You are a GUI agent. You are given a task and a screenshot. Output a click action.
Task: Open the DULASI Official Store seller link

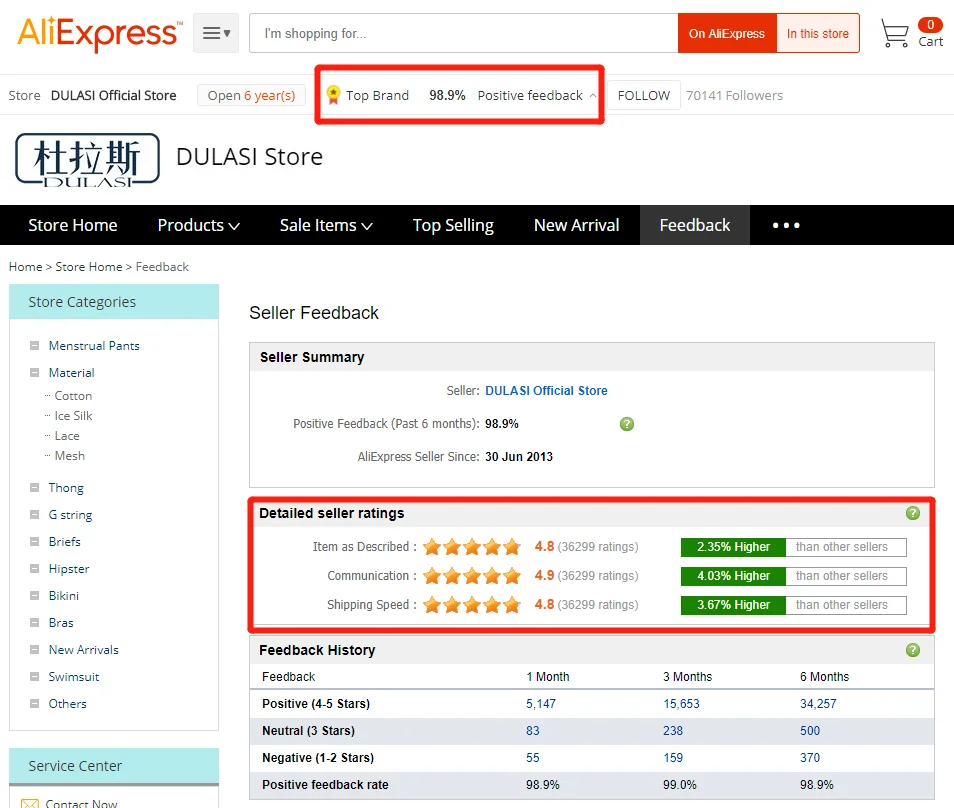click(546, 391)
